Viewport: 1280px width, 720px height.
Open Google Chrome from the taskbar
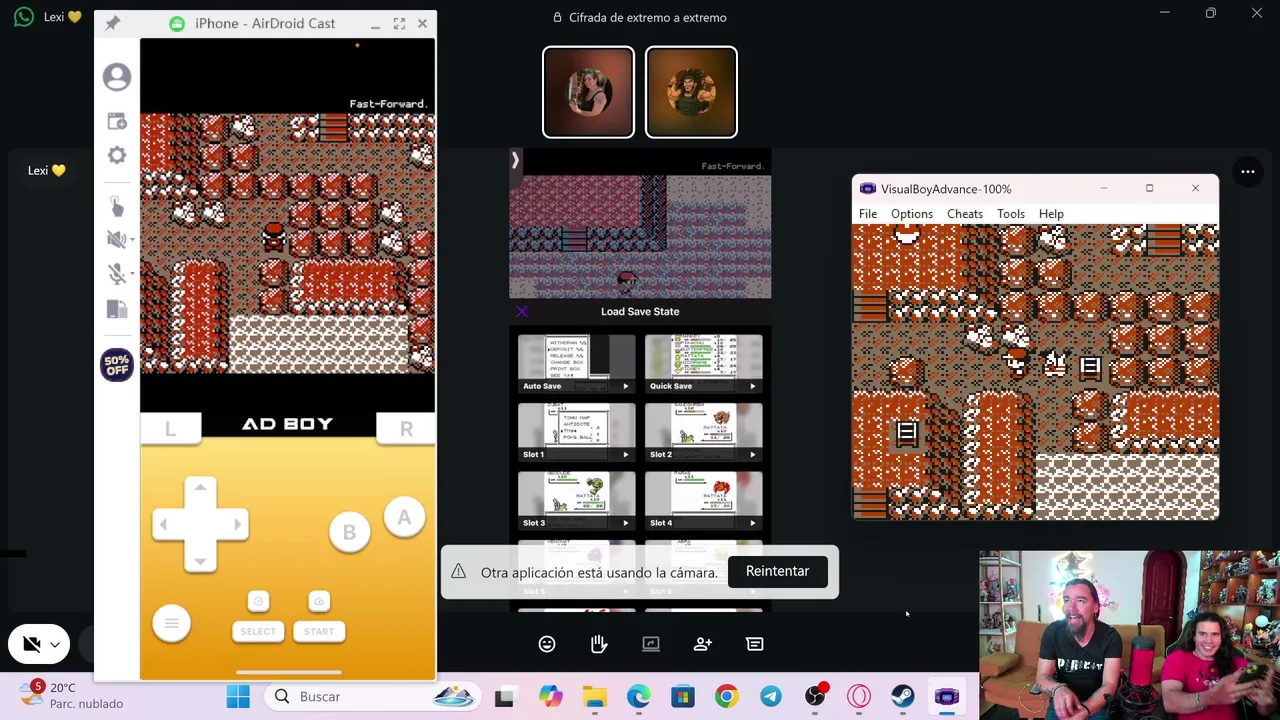pyautogui.click(x=727, y=696)
